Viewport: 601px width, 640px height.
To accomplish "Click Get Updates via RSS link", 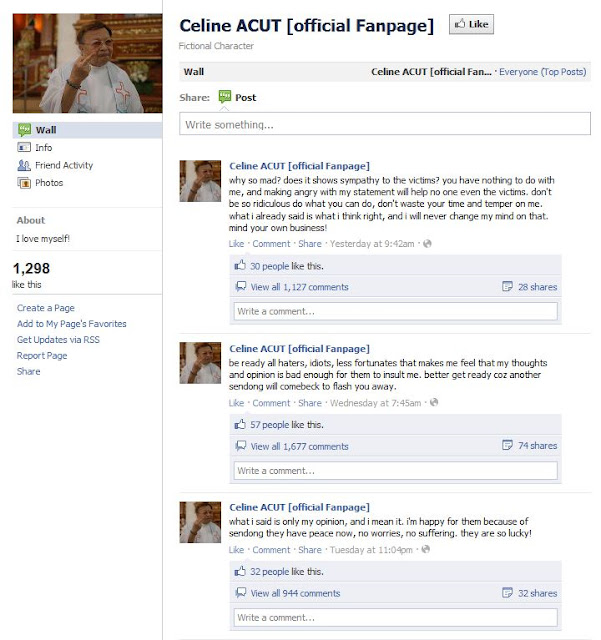I will click(x=58, y=340).
